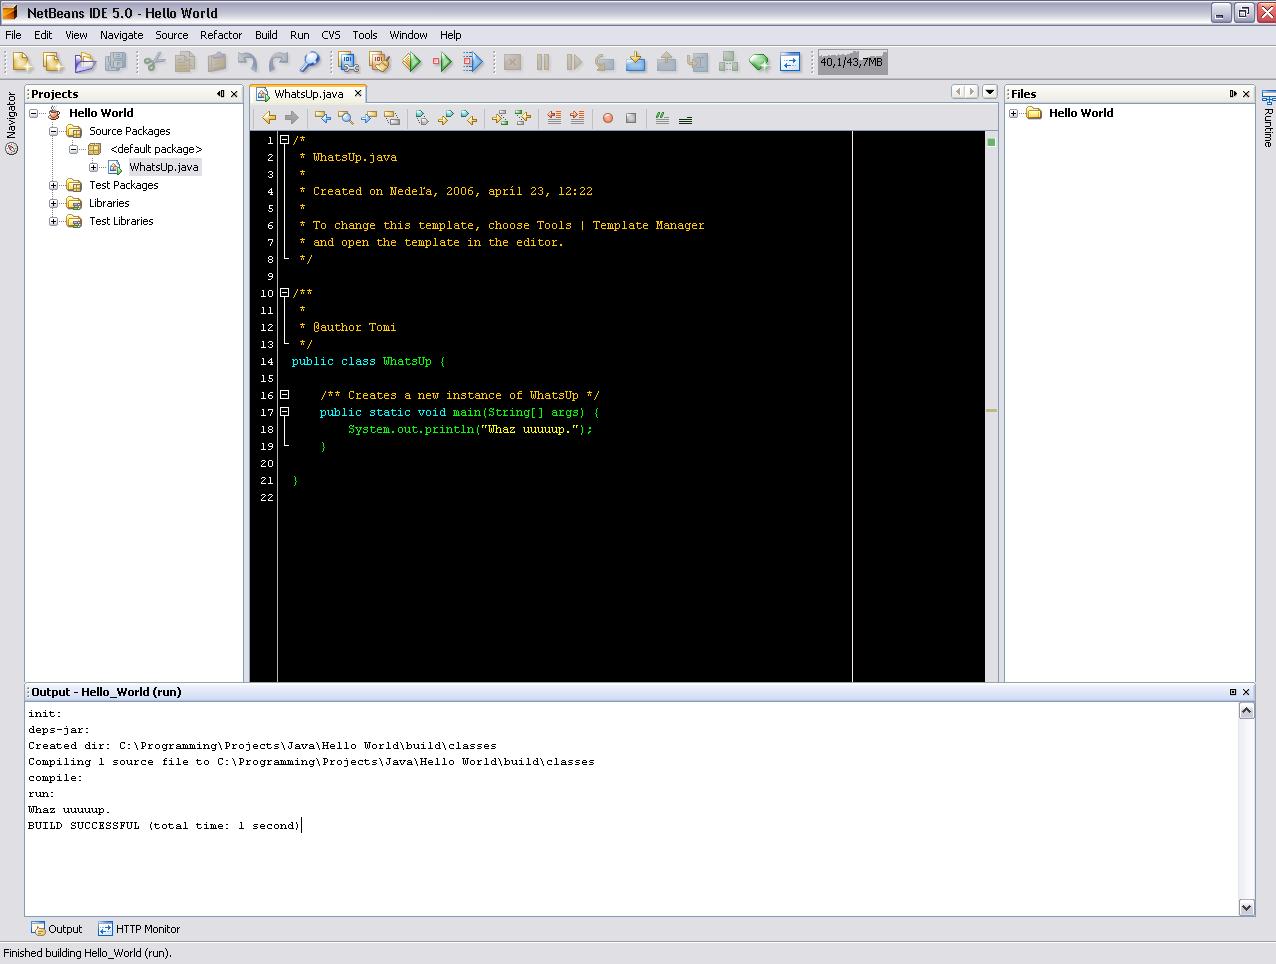Toggle Highlight Search in editor toolbar

(x=392, y=118)
